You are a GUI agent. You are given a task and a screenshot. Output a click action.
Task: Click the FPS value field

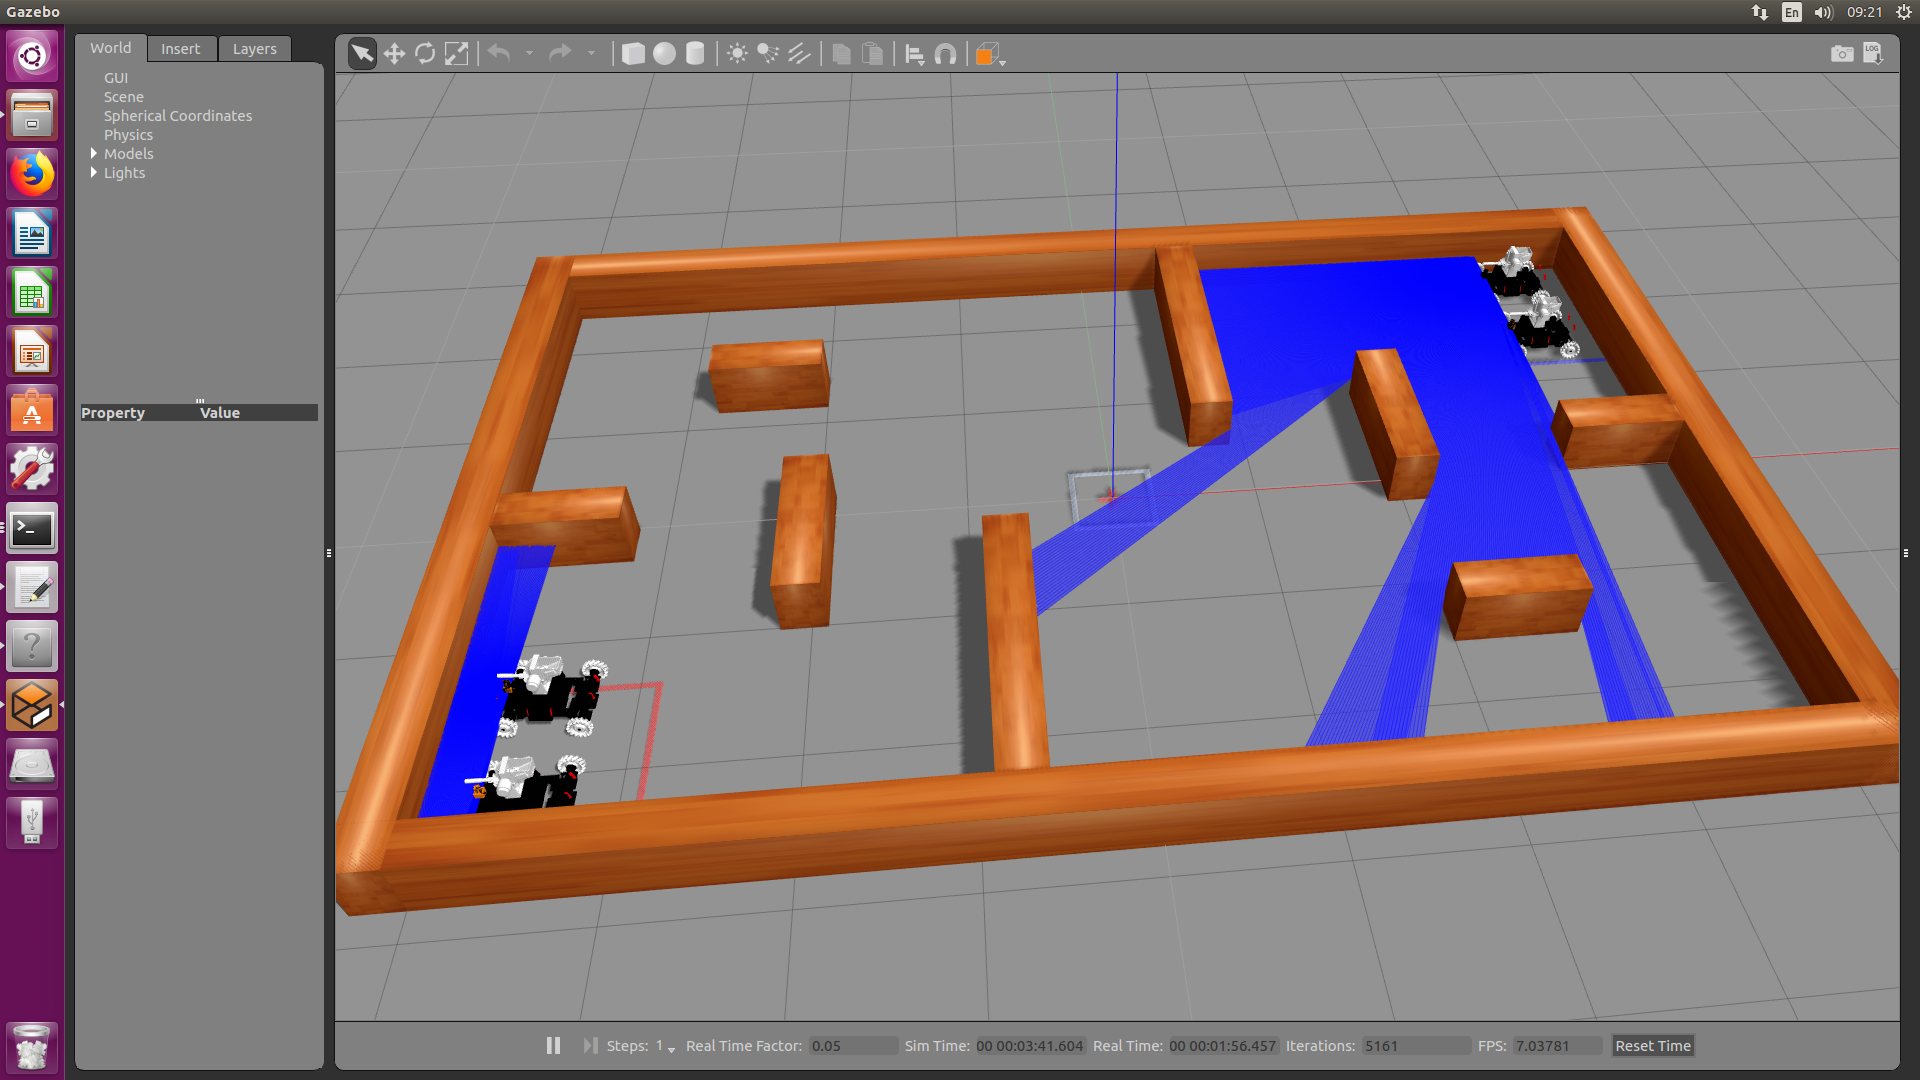pyautogui.click(x=1556, y=1046)
